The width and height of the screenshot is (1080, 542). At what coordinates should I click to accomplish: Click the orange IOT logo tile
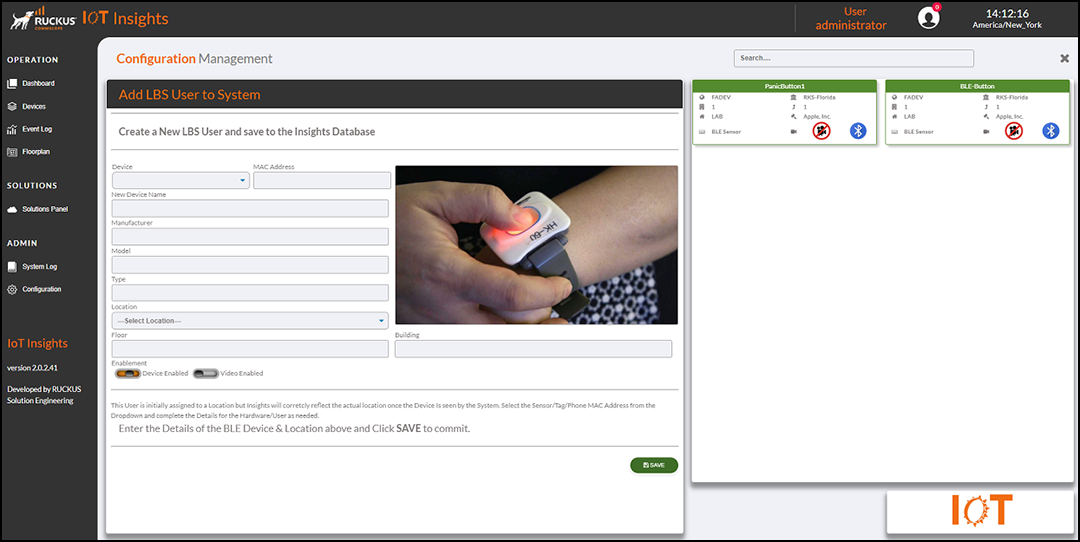(x=982, y=512)
